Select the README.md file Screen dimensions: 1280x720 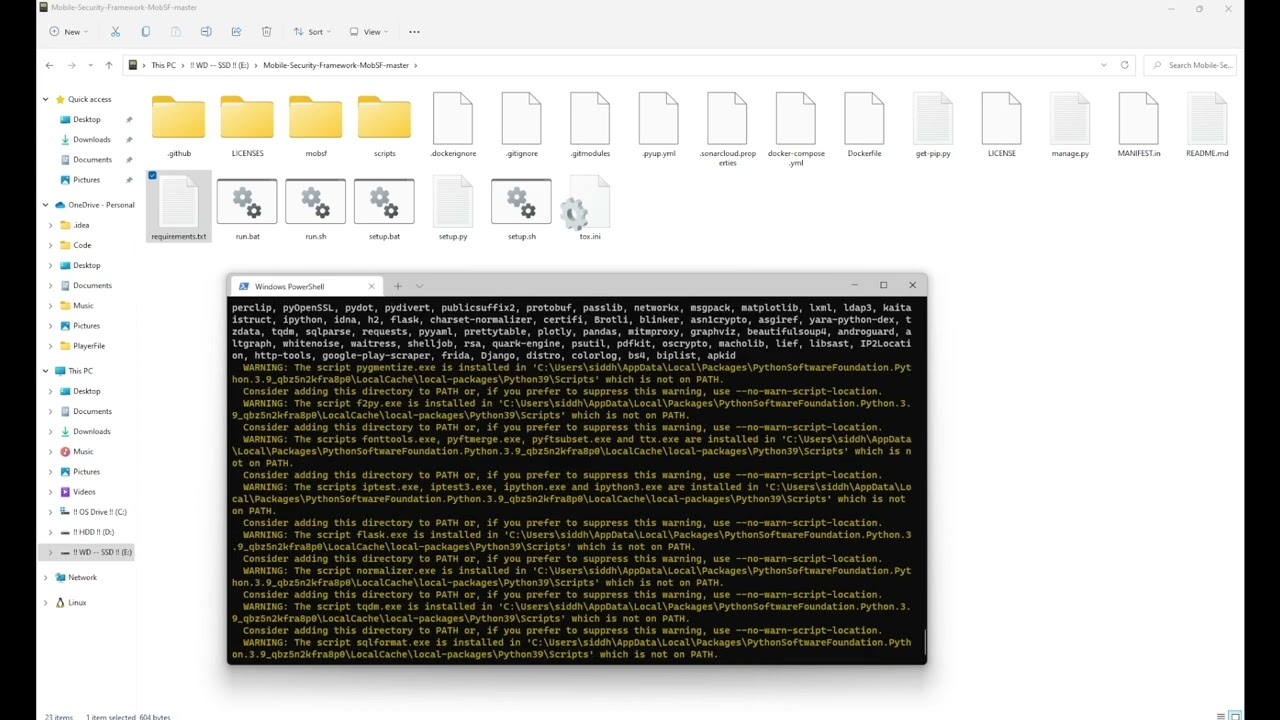click(1207, 126)
